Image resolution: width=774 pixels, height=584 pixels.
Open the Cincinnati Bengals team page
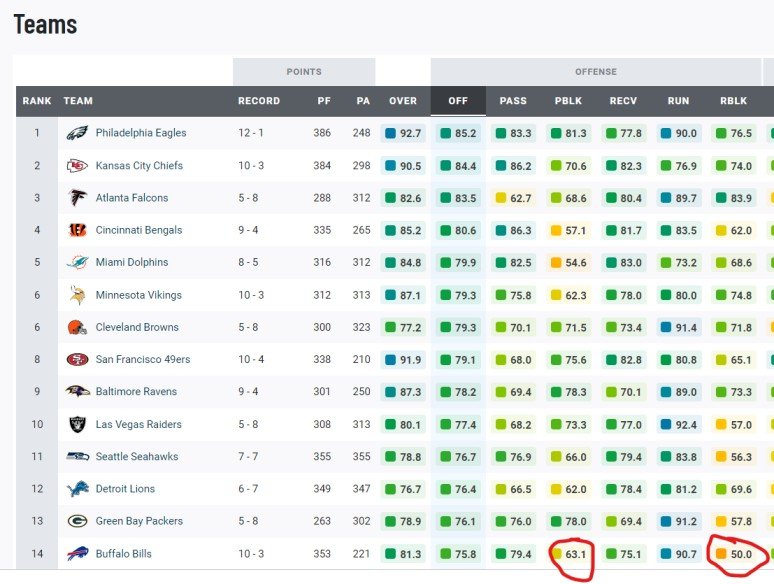click(139, 230)
